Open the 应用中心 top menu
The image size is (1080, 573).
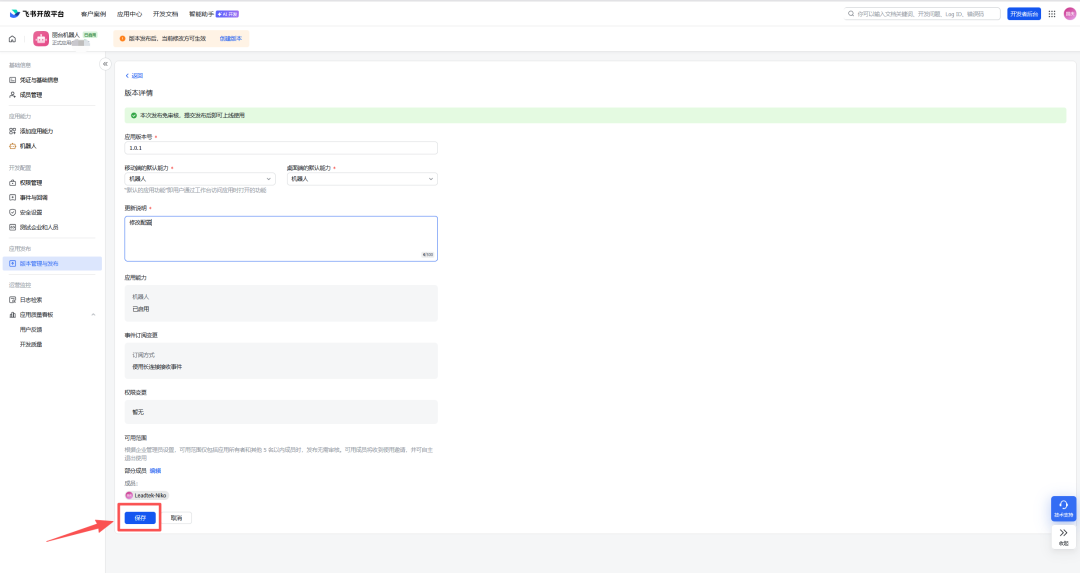(x=129, y=14)
